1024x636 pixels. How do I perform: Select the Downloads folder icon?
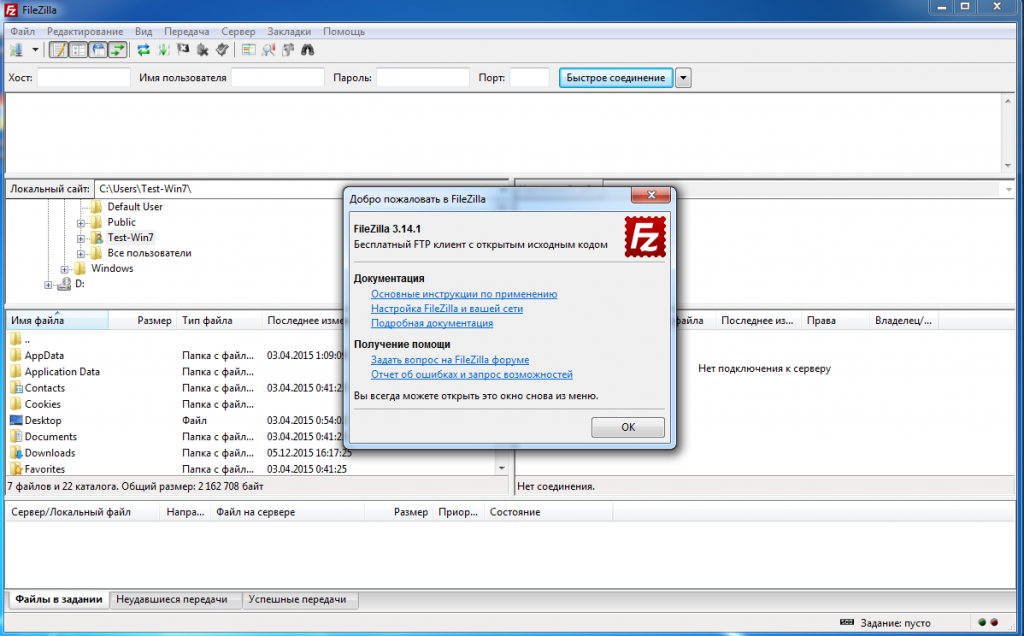(16, 453)
